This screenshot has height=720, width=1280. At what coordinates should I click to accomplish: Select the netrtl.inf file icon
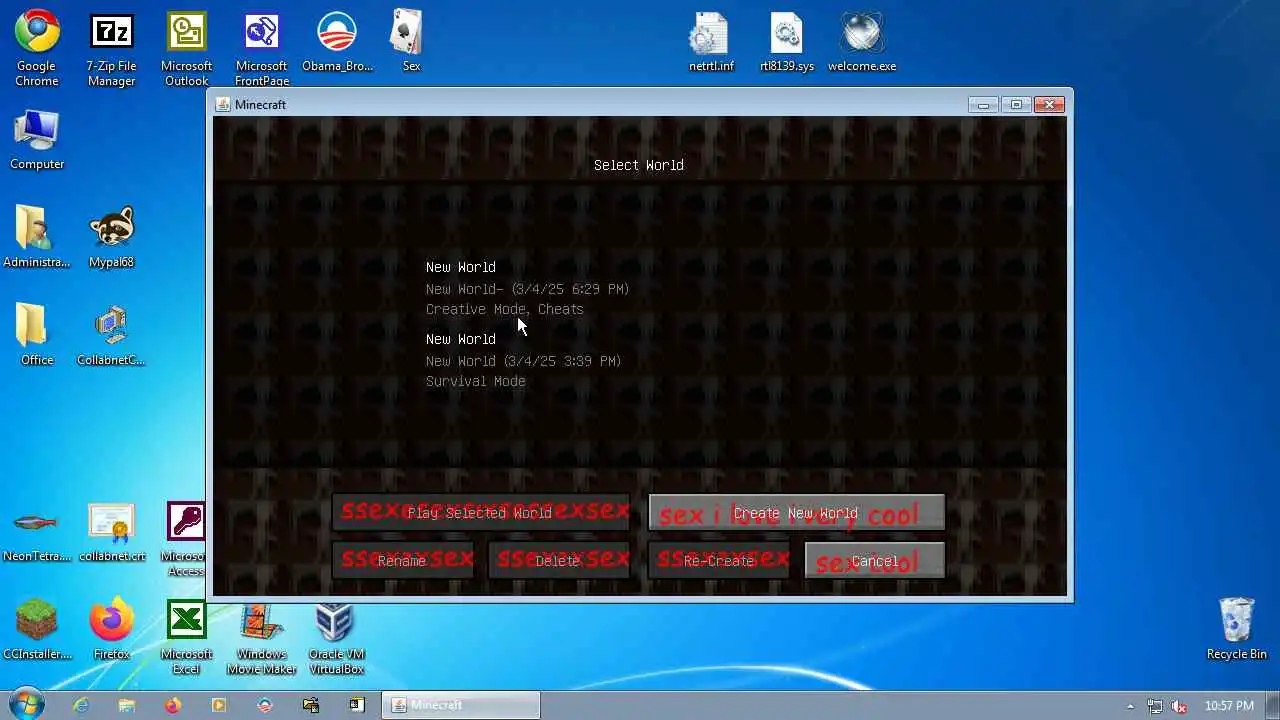(711, 42)
